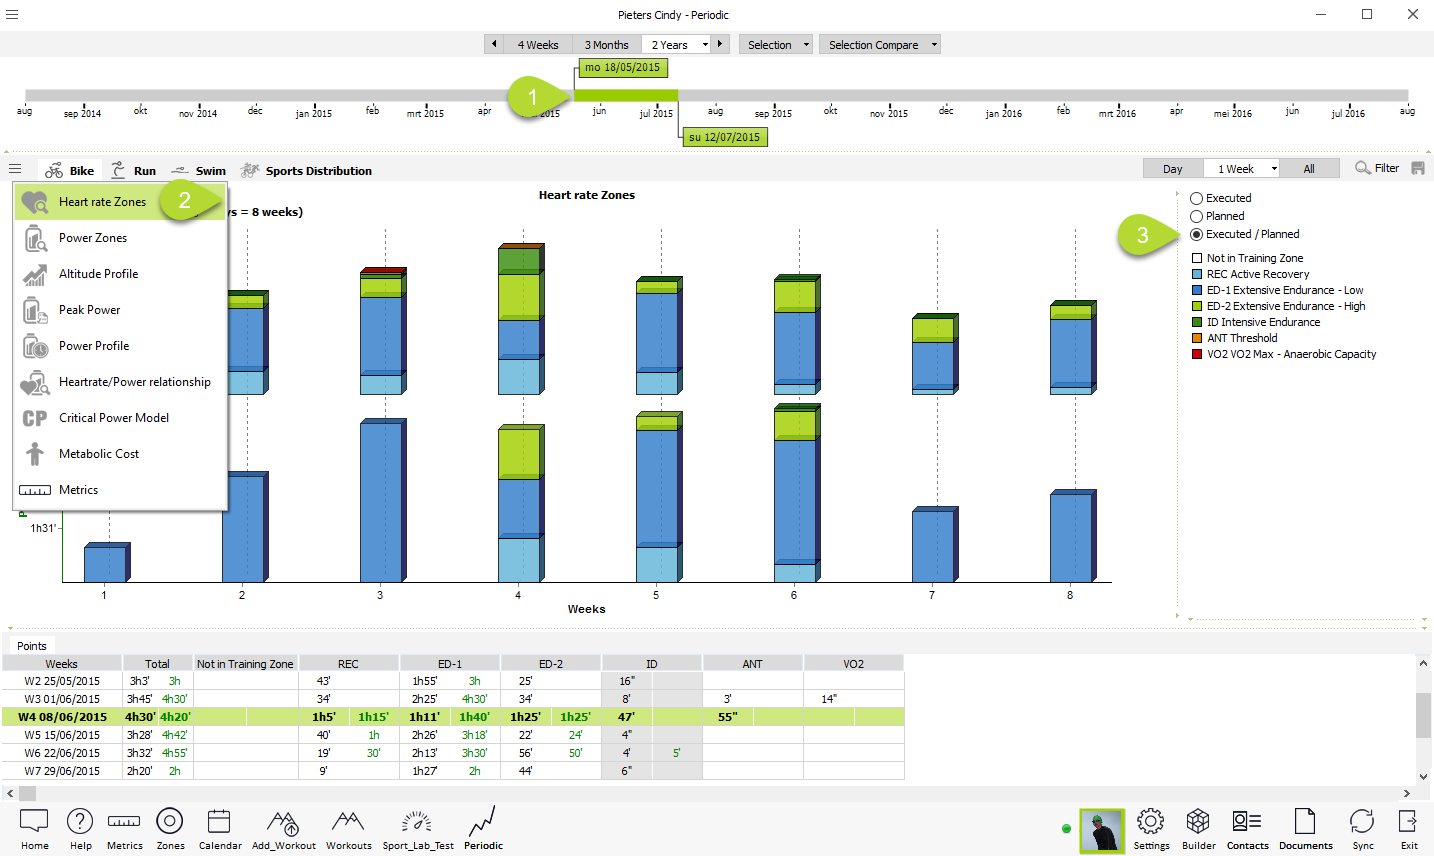Select the W5 15/06/2015 table row
The width and height of the screenshot is (1434, 856).
62,735
